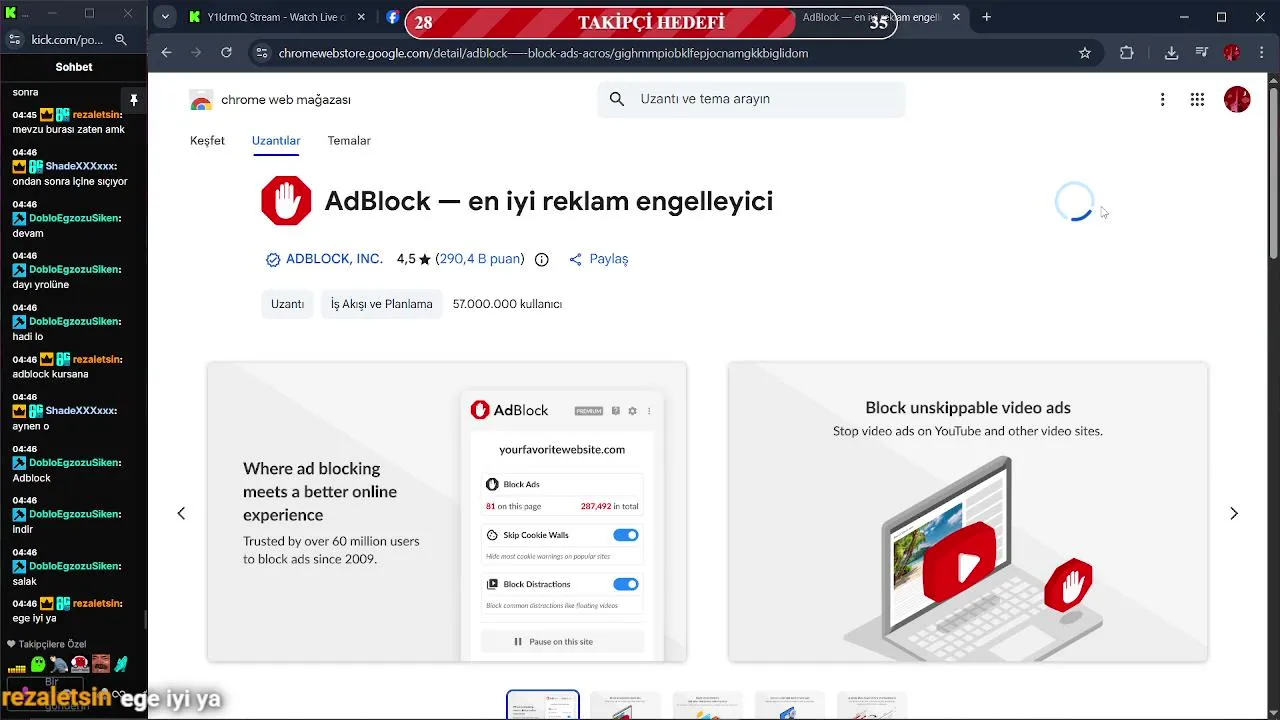Select the green blob emote in chat
This screenshot has height=720, width=1280.
tap(38, 664)
